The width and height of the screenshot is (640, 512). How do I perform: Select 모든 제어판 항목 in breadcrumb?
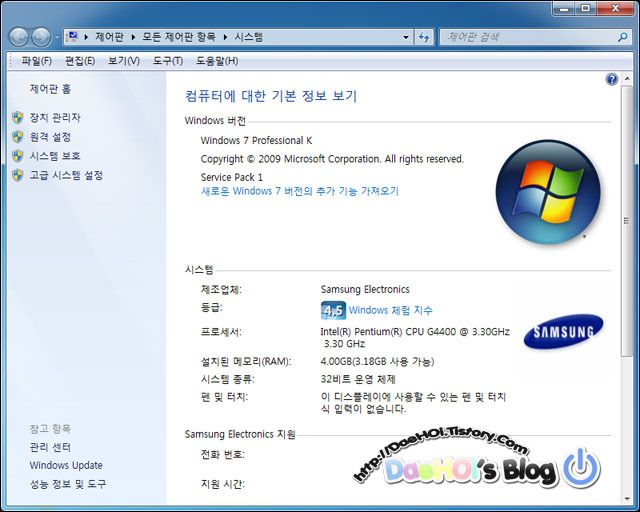pos(179,37)
